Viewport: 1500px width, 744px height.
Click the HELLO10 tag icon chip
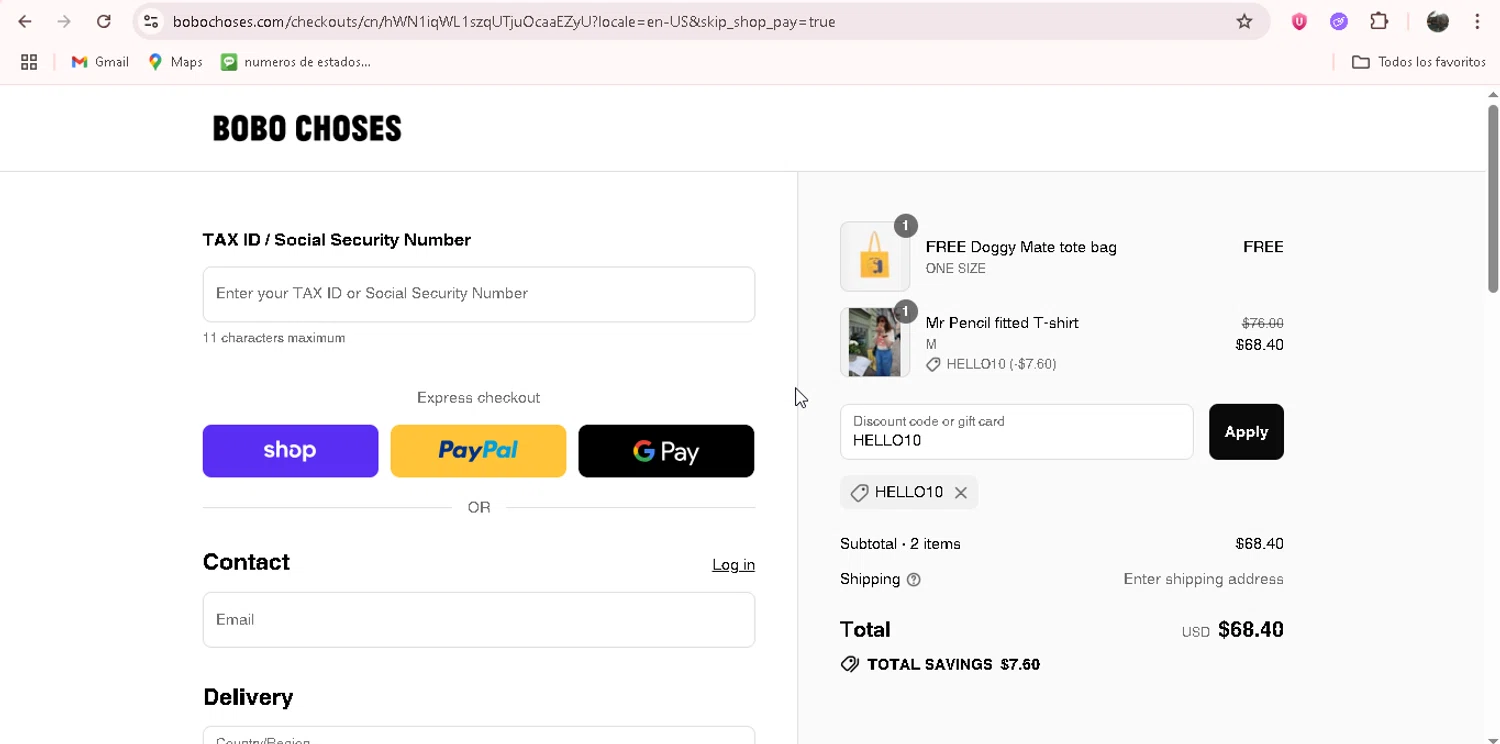point(859,493)
